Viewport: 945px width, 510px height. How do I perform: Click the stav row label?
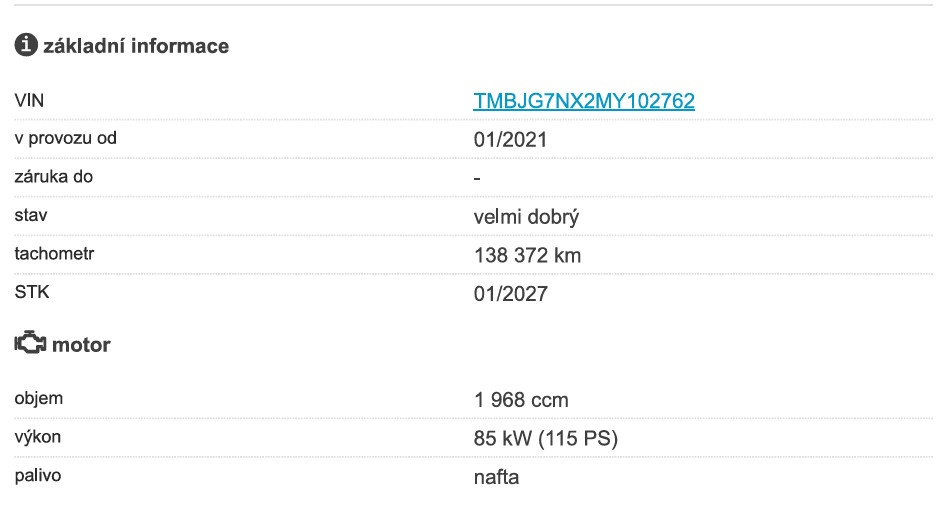pyautogui.click(x=31, y=215)
